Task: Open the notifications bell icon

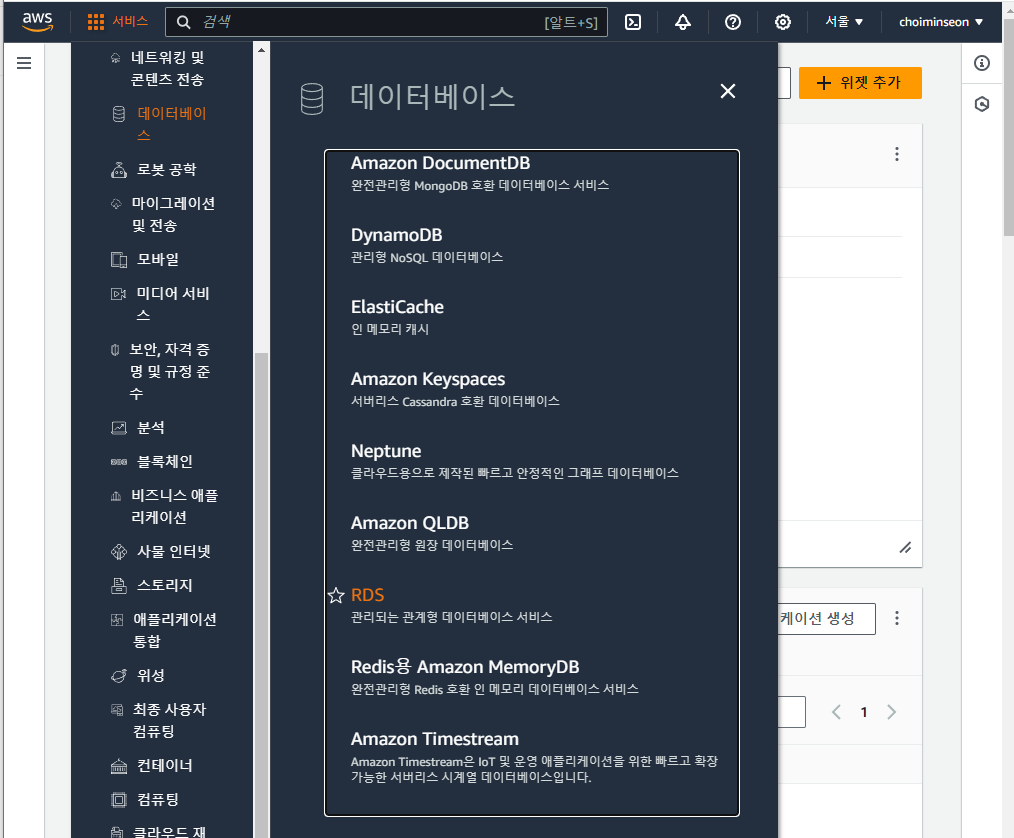Action: [683, 22]
